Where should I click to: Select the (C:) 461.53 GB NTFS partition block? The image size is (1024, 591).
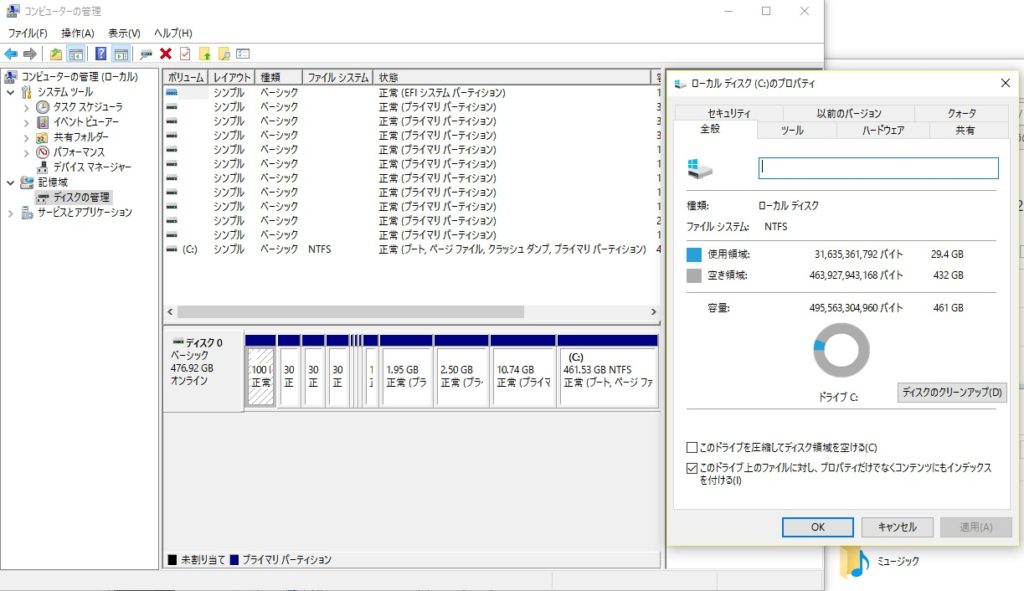point(608,372)
